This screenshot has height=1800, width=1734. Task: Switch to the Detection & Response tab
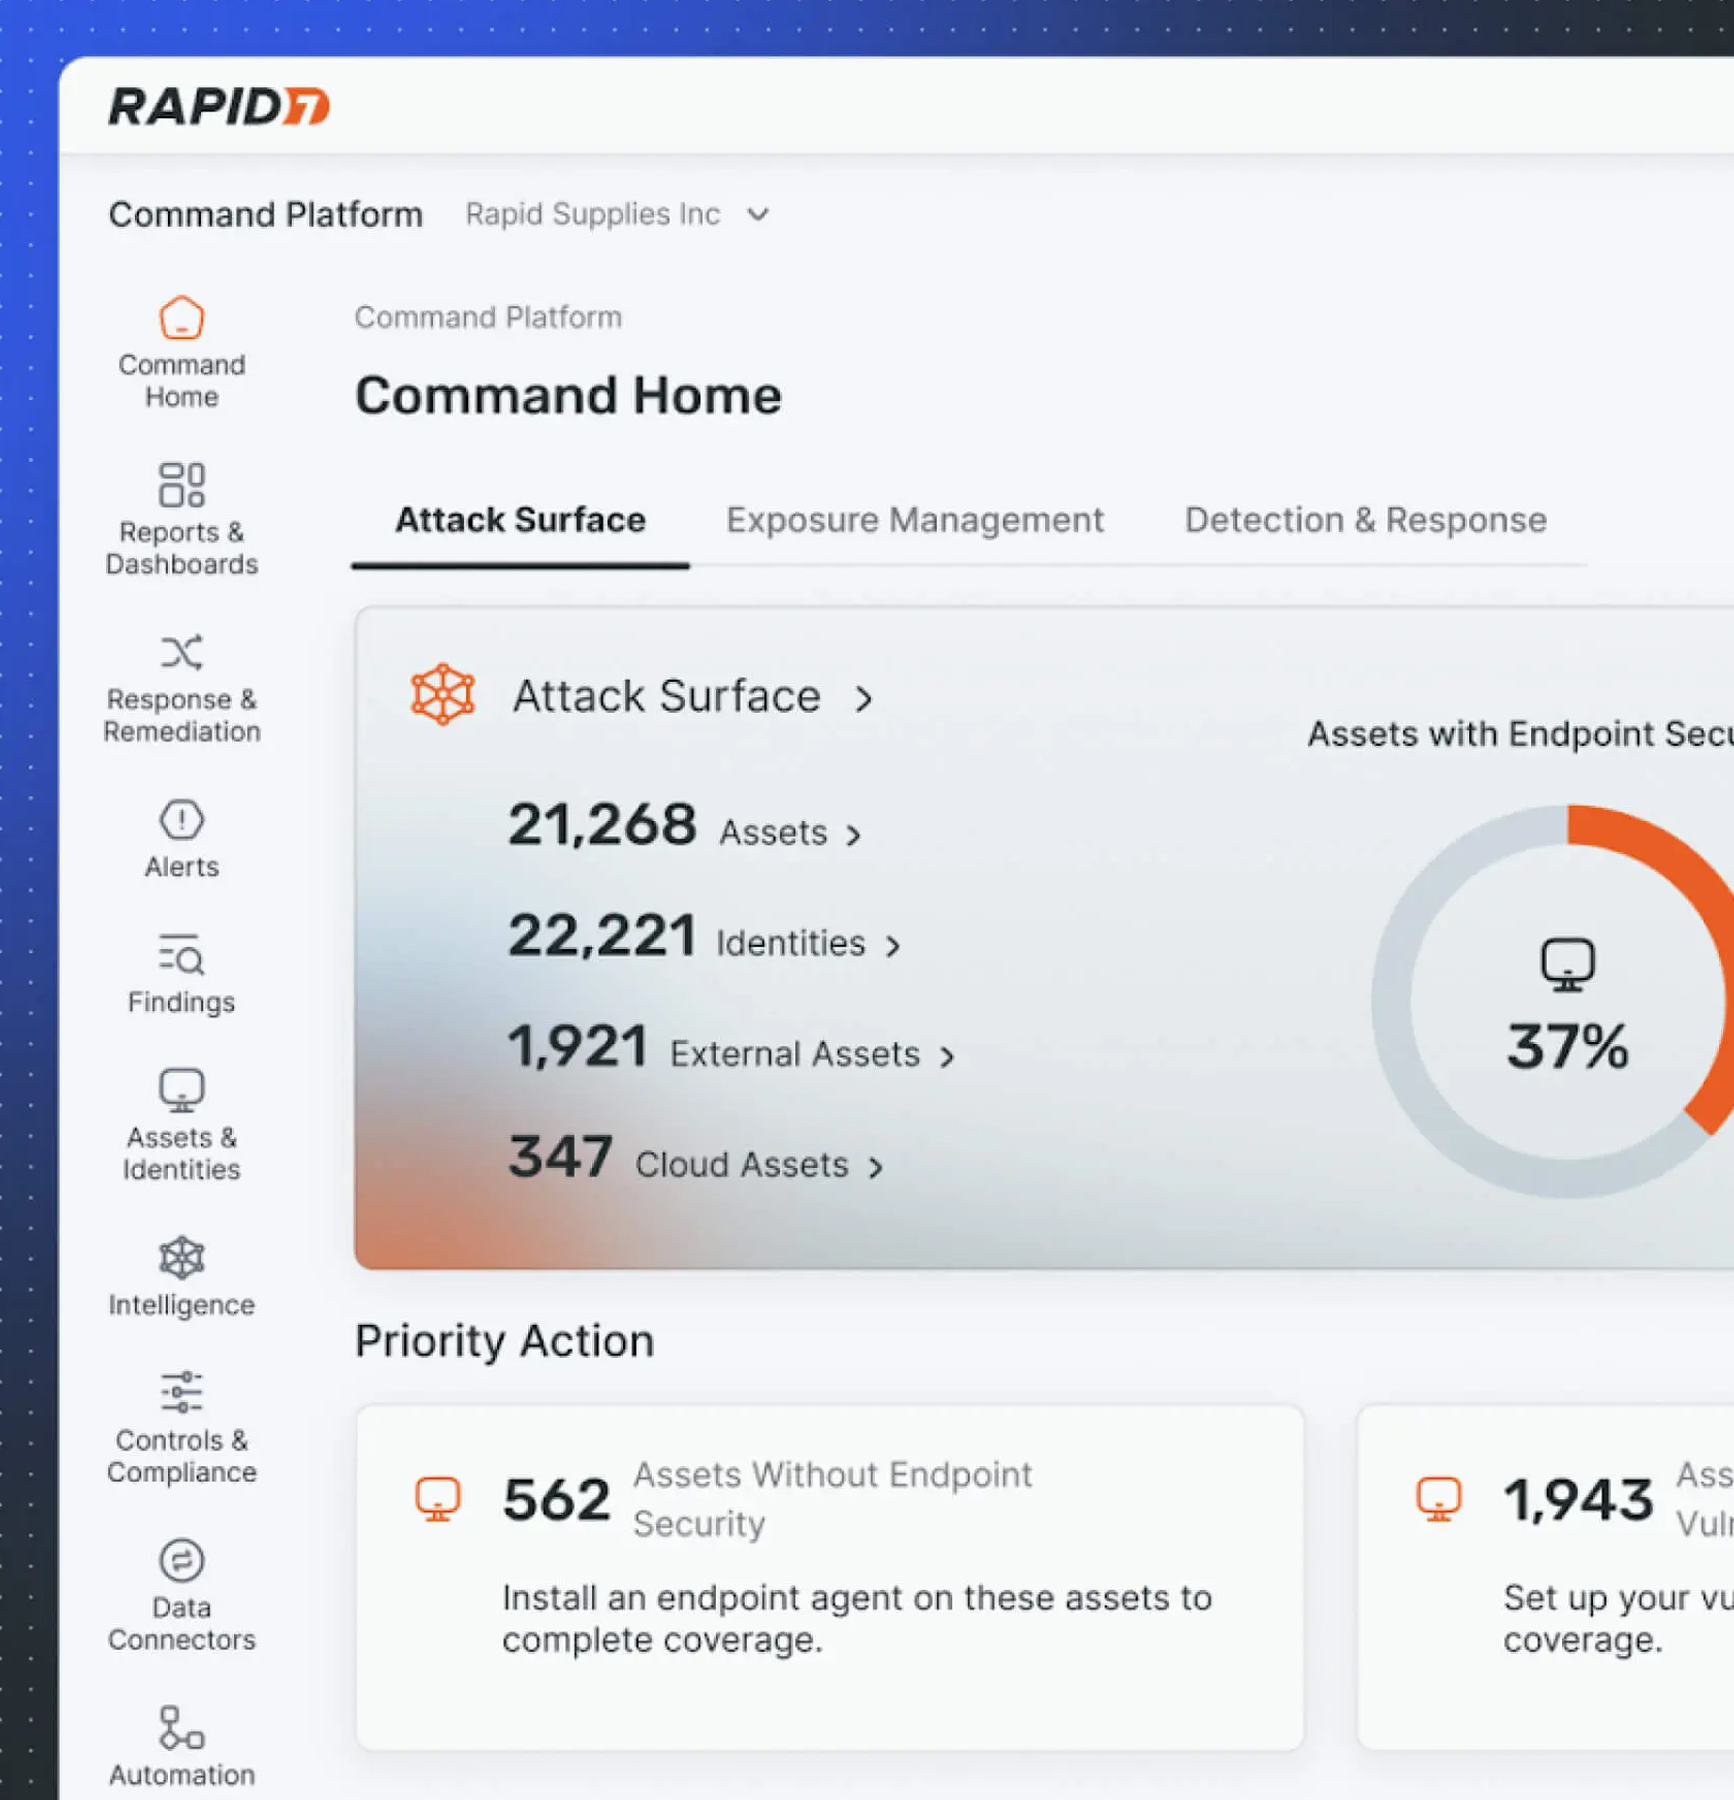coord(1366,521)
